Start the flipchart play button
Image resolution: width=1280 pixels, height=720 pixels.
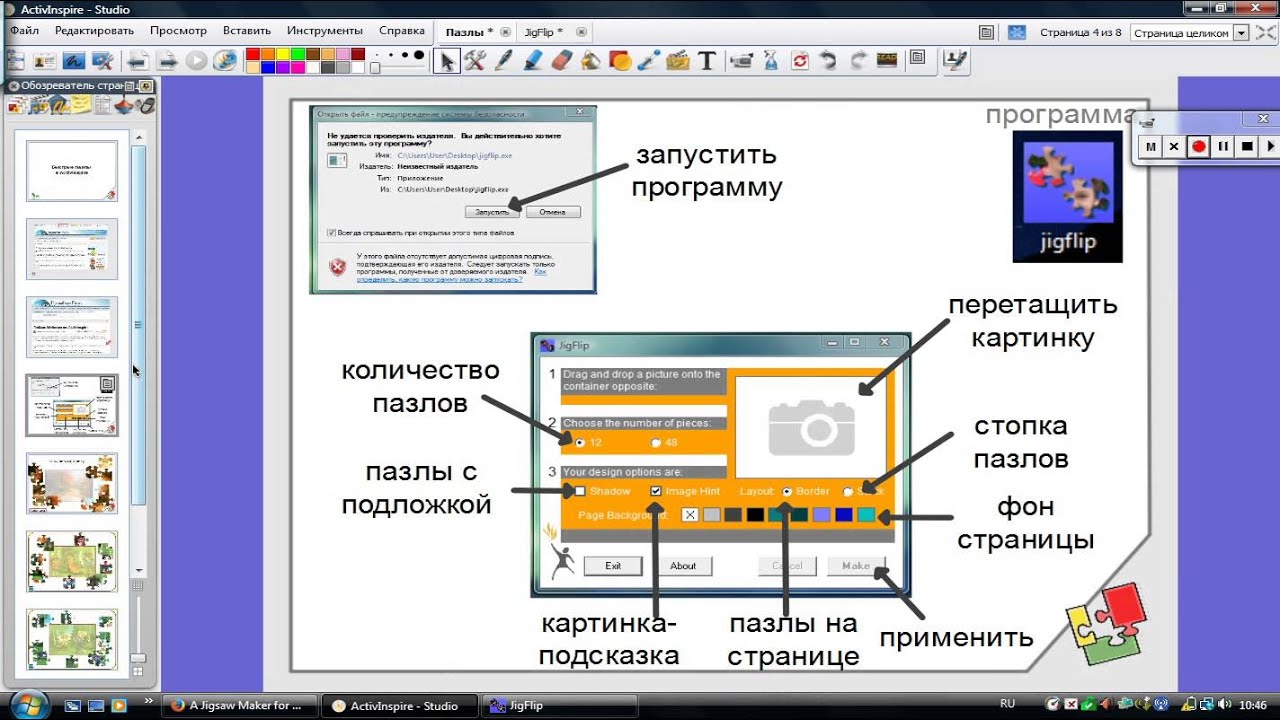196,61
